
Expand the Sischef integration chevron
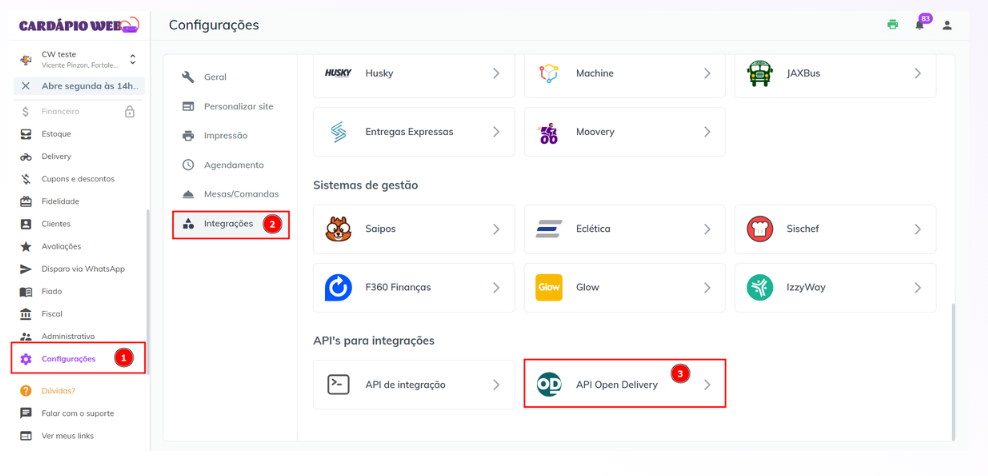click(917, 229)
